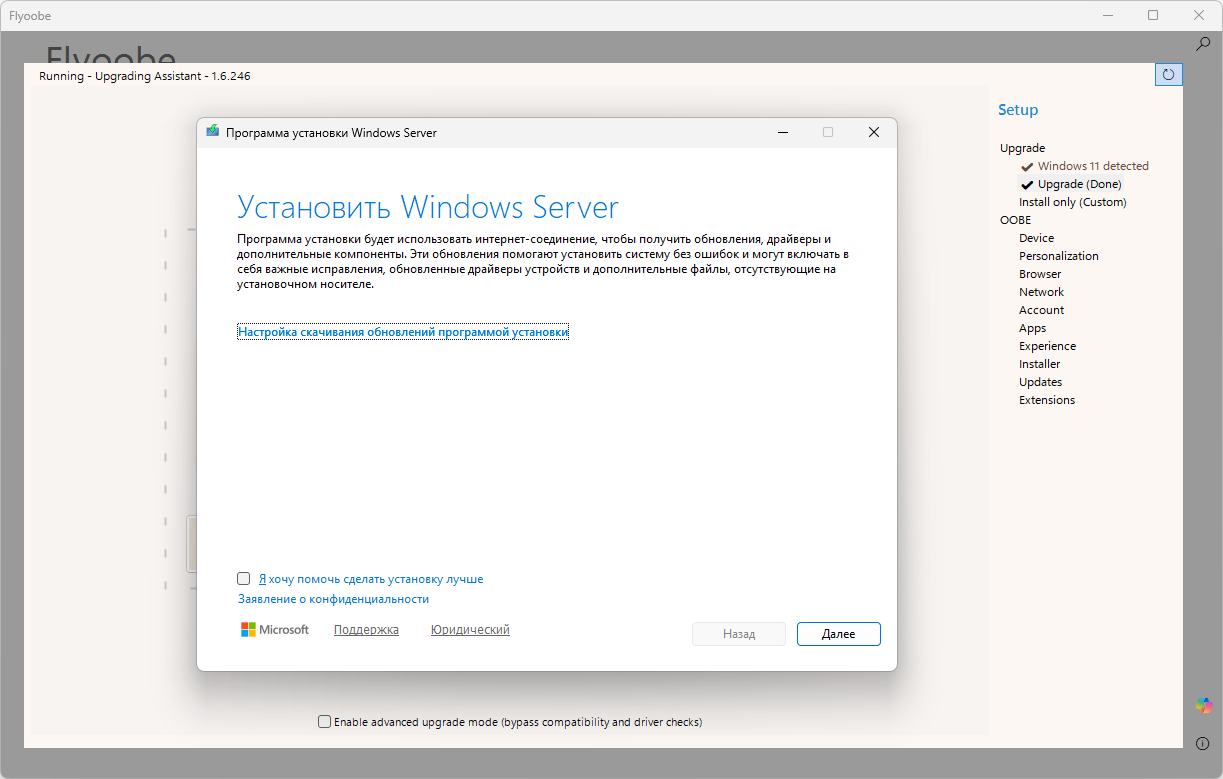Open the Browser section
This screenshot has width=1223, height=779.
[1040, 274]
